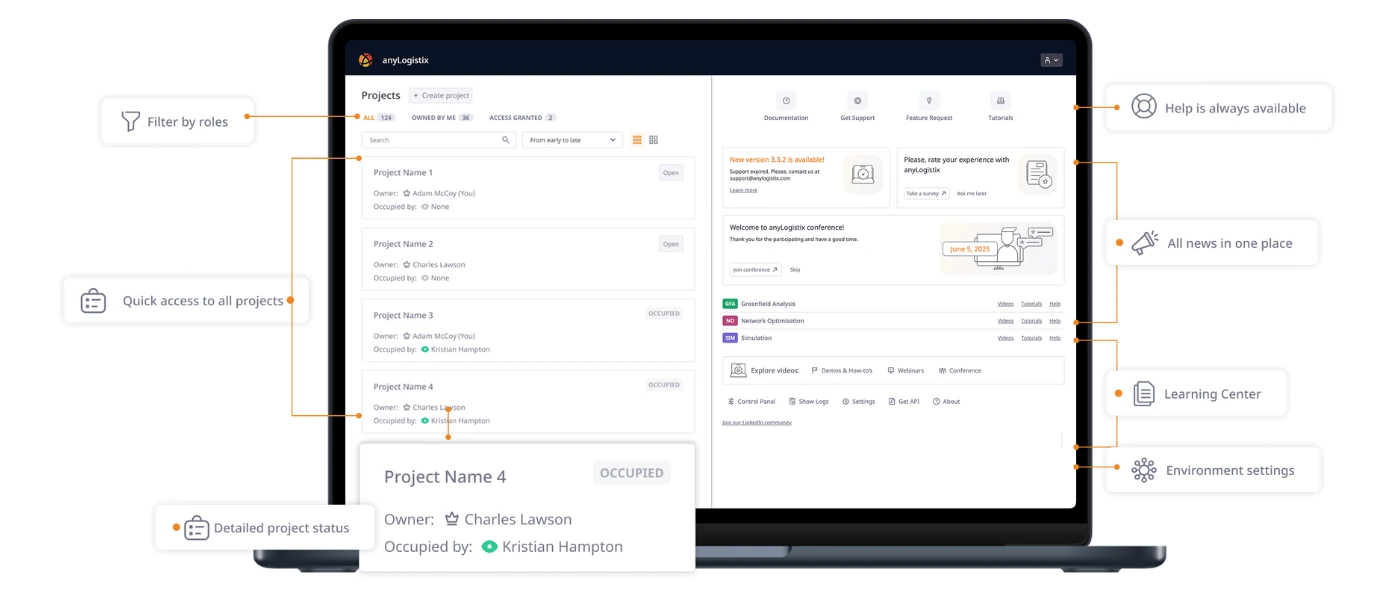Open Videos link for Greenfield Analysis

point(1005,304)
